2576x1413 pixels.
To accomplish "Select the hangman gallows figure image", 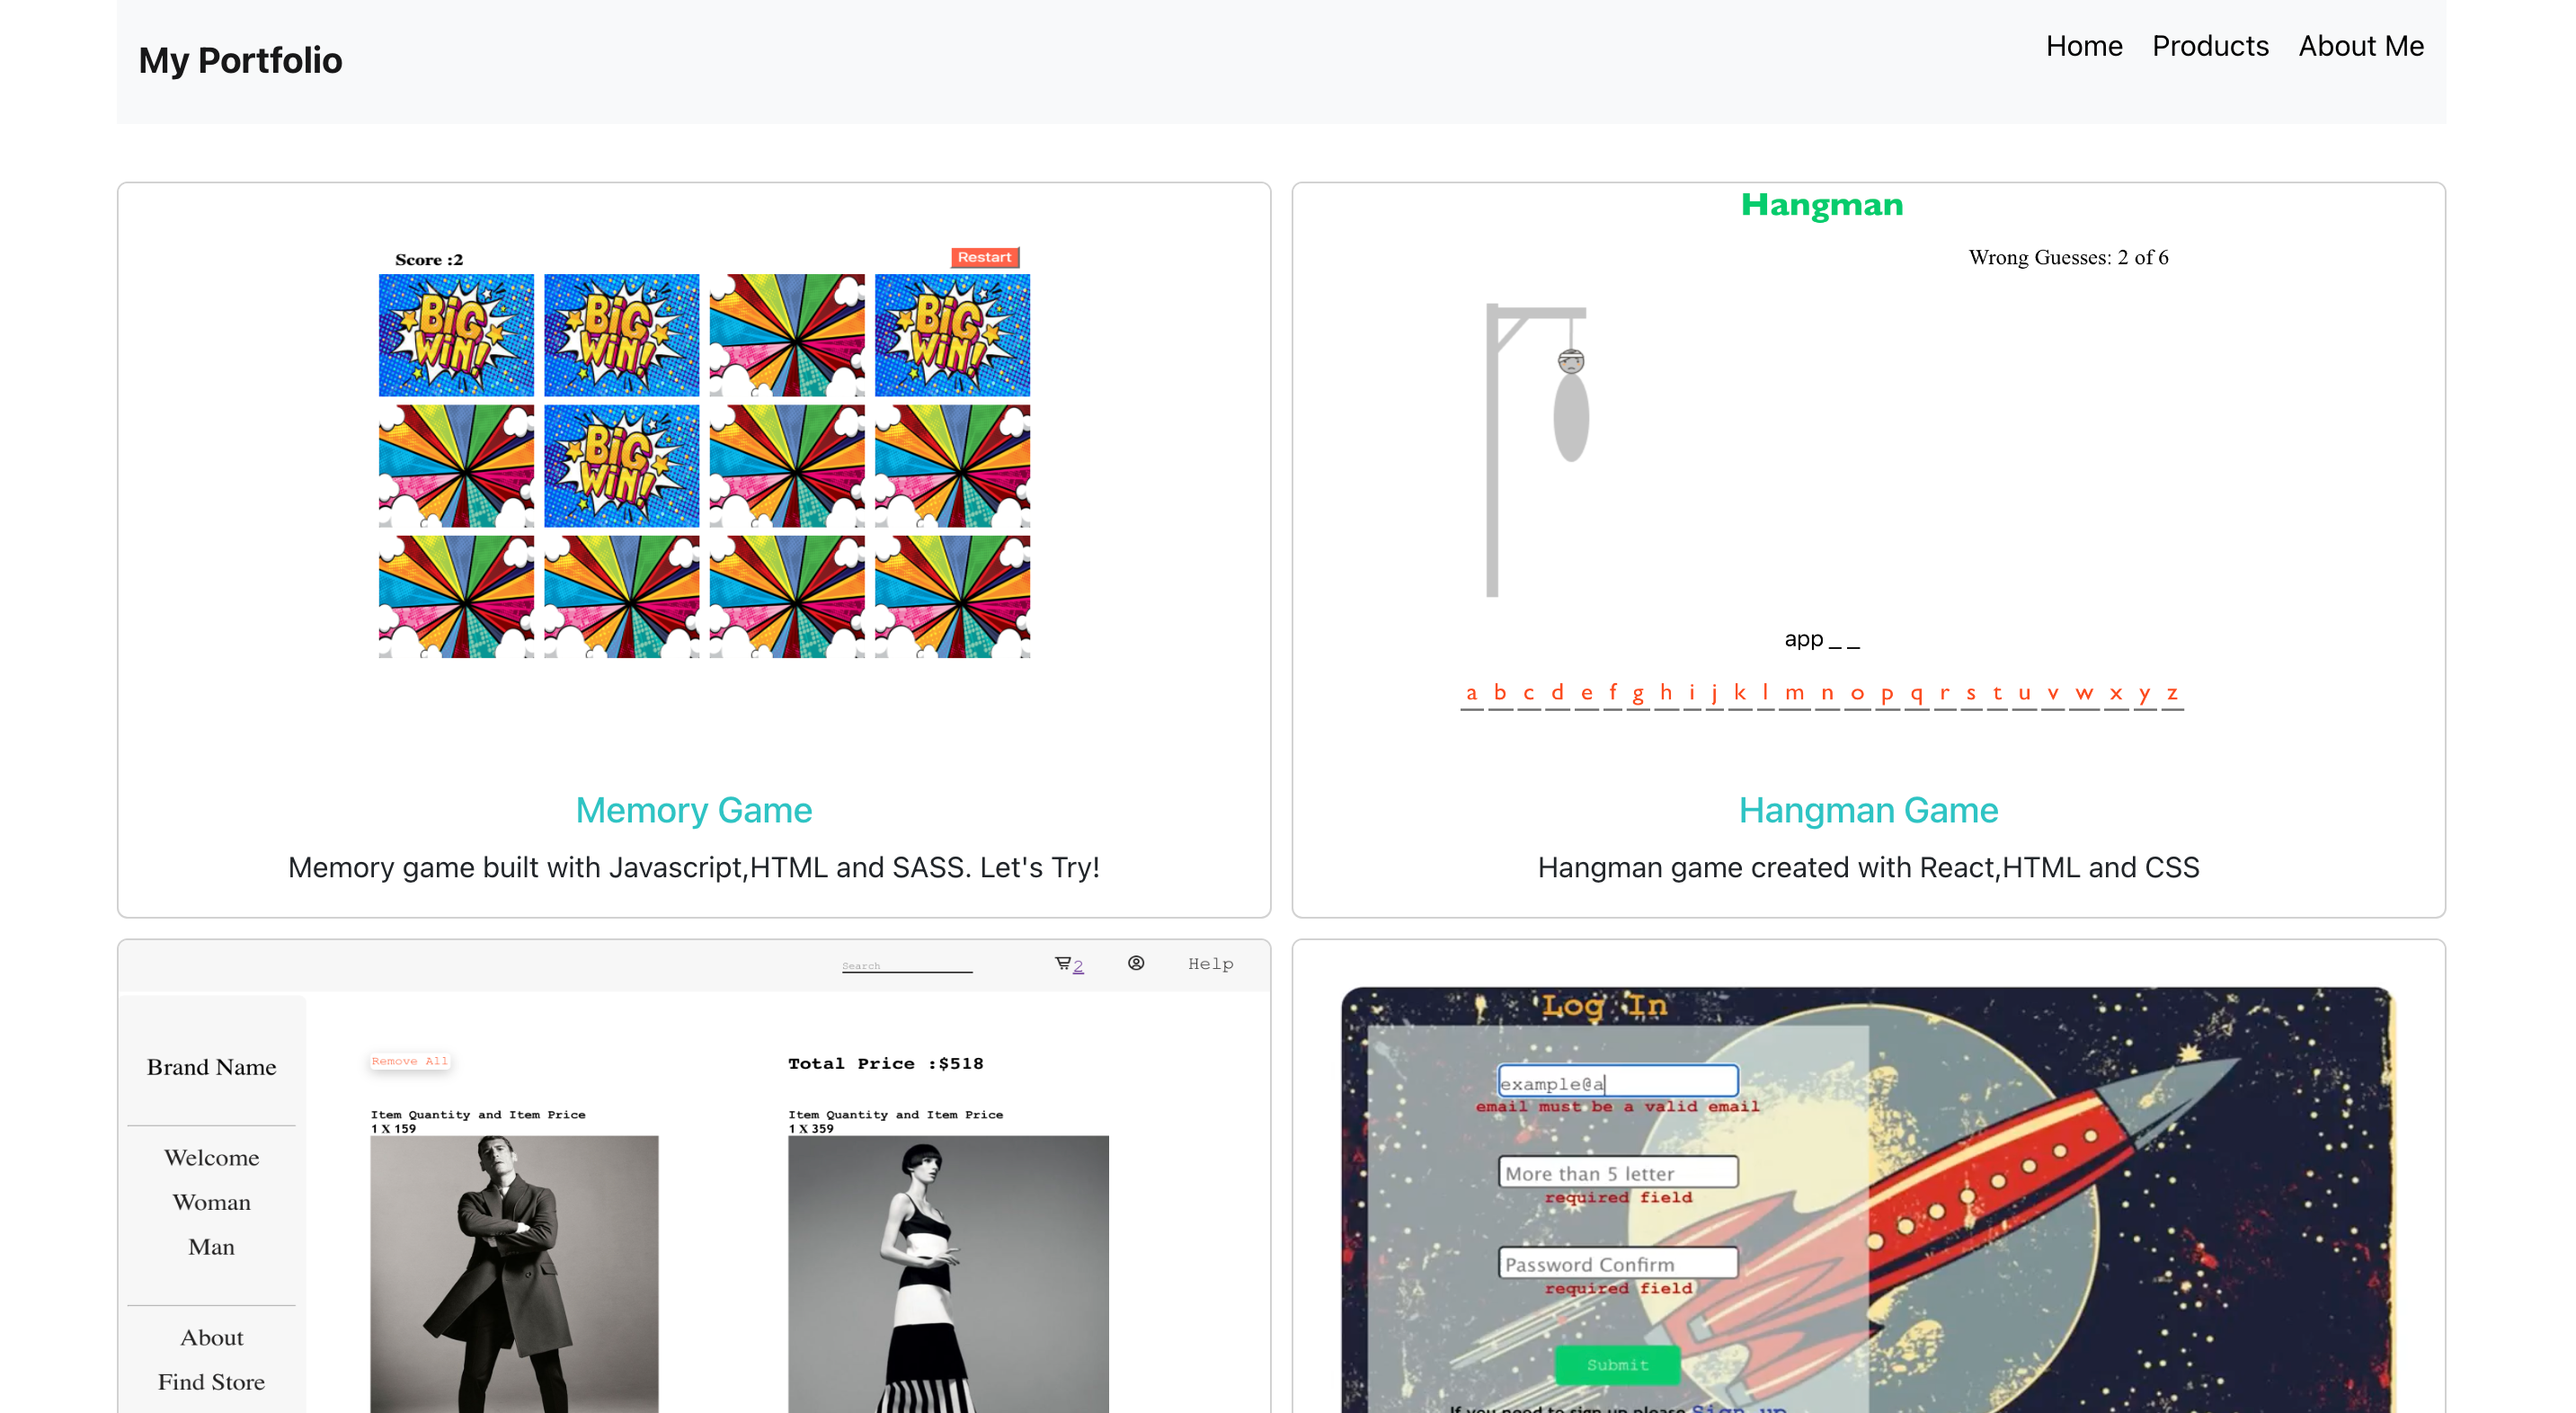I will (1537, 450).
